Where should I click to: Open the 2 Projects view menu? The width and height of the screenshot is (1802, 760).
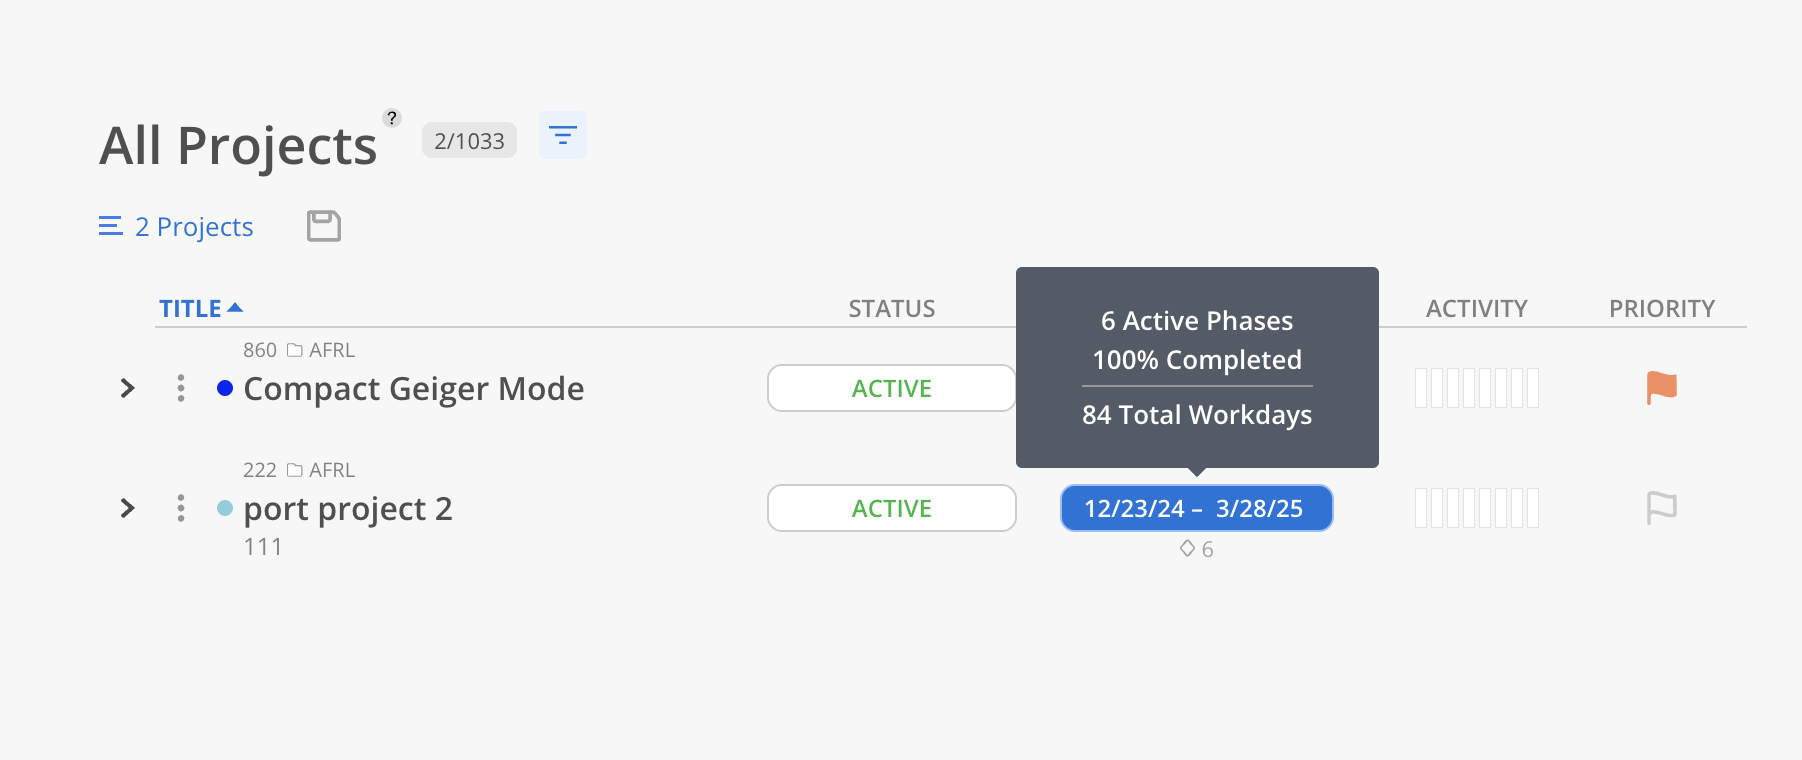176,227
